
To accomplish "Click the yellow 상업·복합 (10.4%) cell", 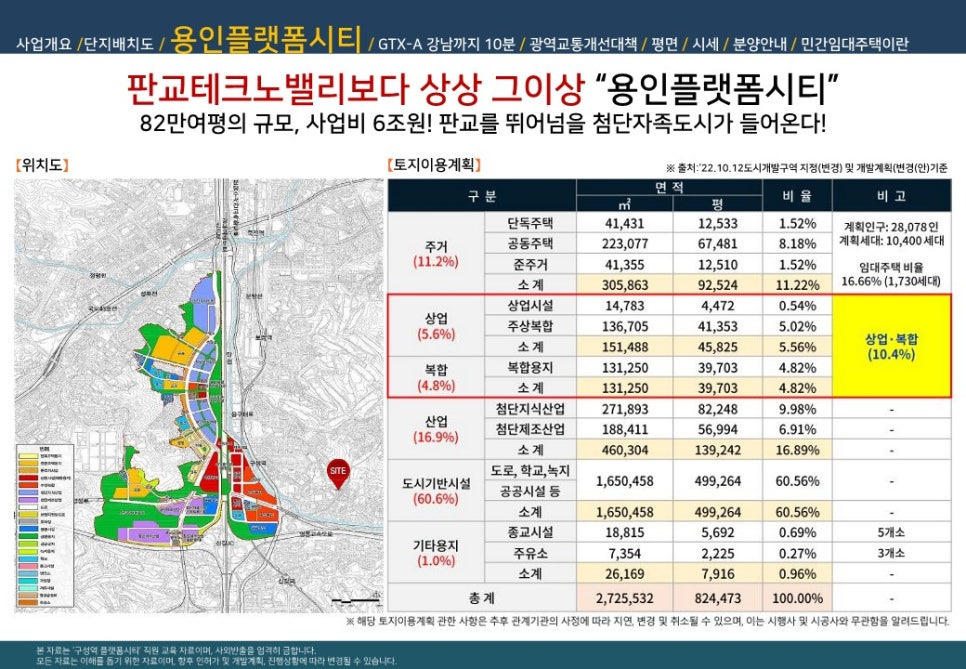I will point(891,346).
